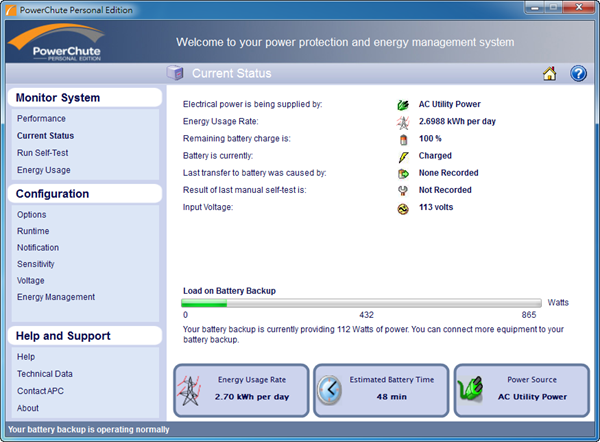Open the Performance page
Viewport: 600px width, 442px height.
coord(41,119)
